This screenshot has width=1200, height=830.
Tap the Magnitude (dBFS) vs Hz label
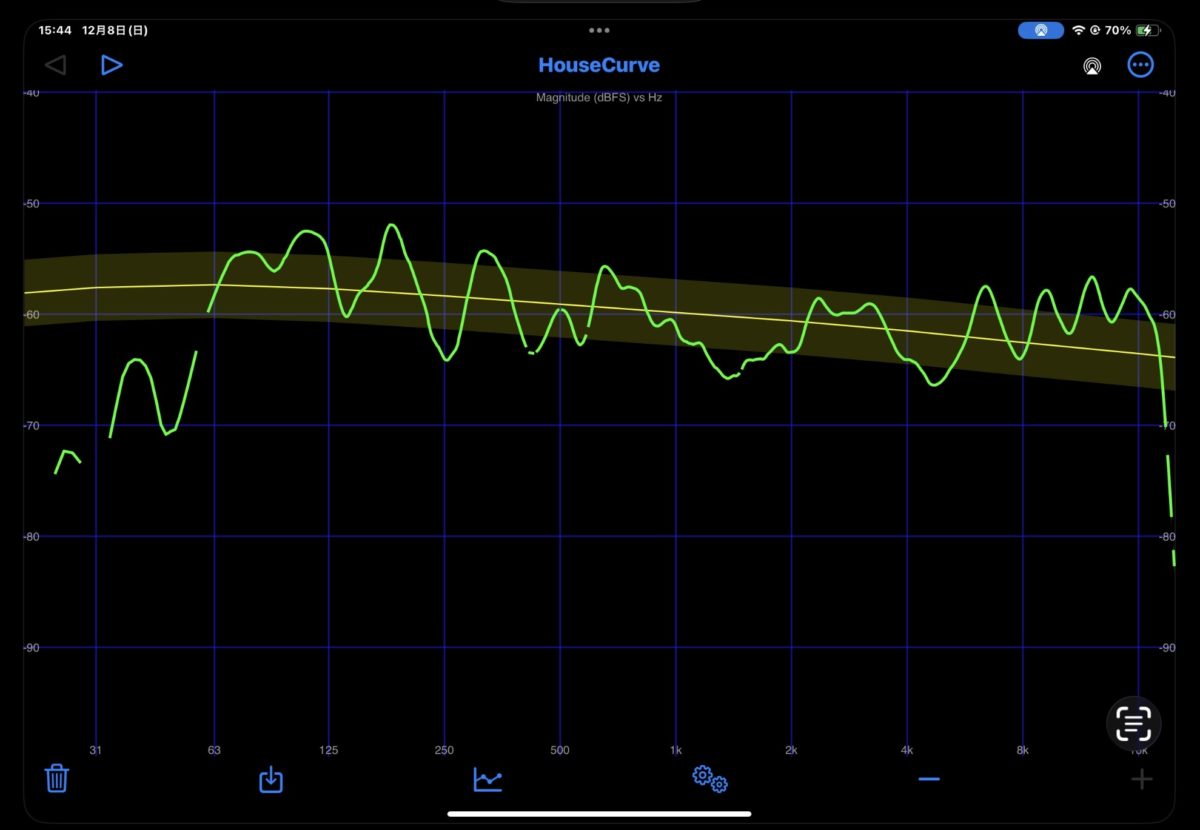[599, 98]
